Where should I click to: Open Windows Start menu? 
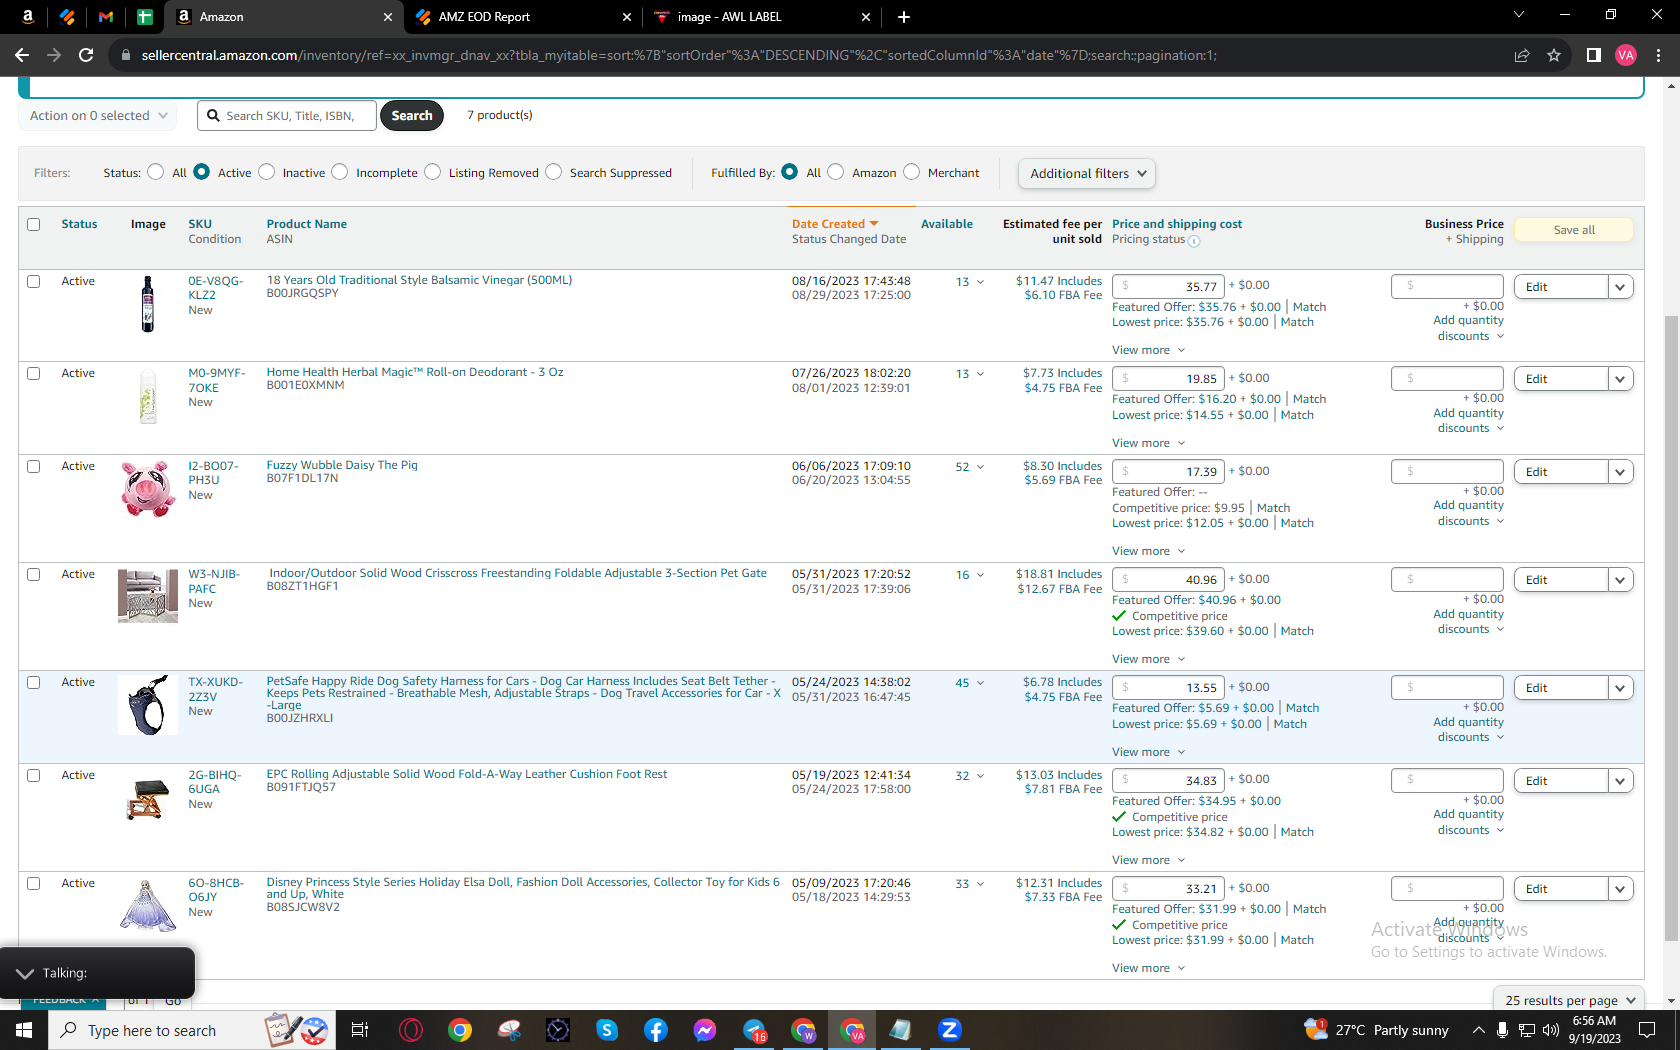pos(24,1030)
